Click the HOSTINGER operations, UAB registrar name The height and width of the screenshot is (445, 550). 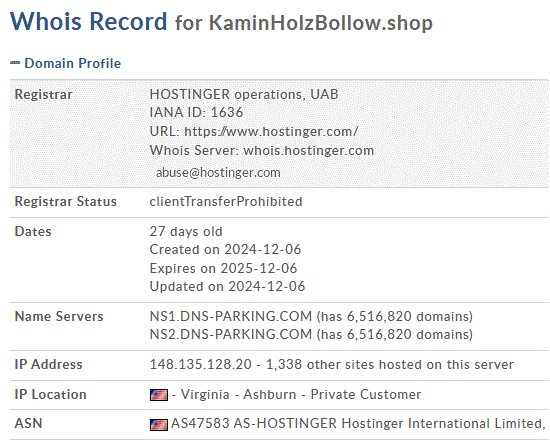point(244,94)
